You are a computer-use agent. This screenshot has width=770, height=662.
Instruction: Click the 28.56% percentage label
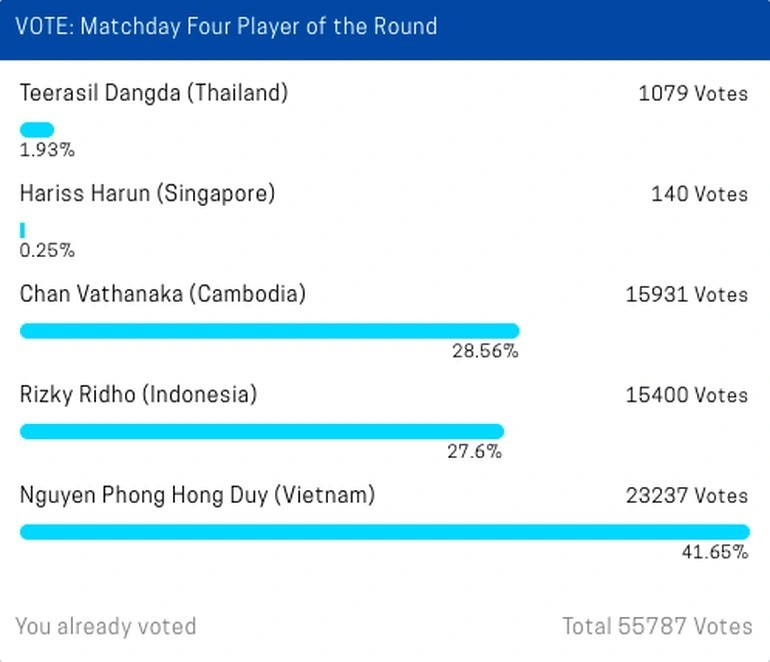[x=484, y=351]
